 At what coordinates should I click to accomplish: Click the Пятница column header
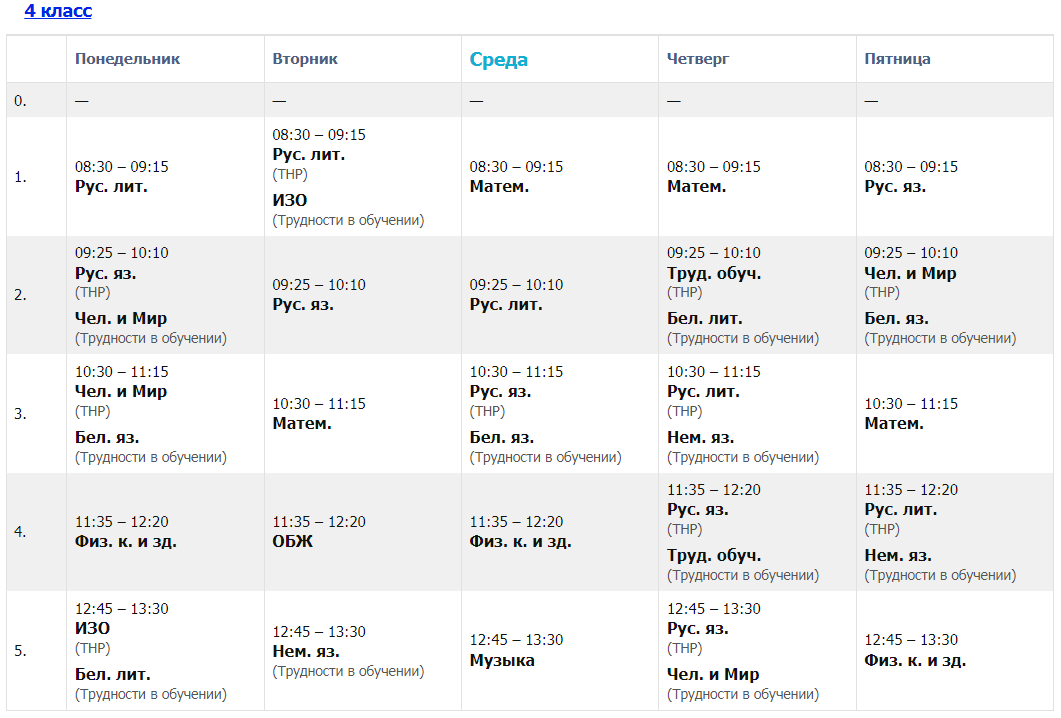tap(897, 59)
